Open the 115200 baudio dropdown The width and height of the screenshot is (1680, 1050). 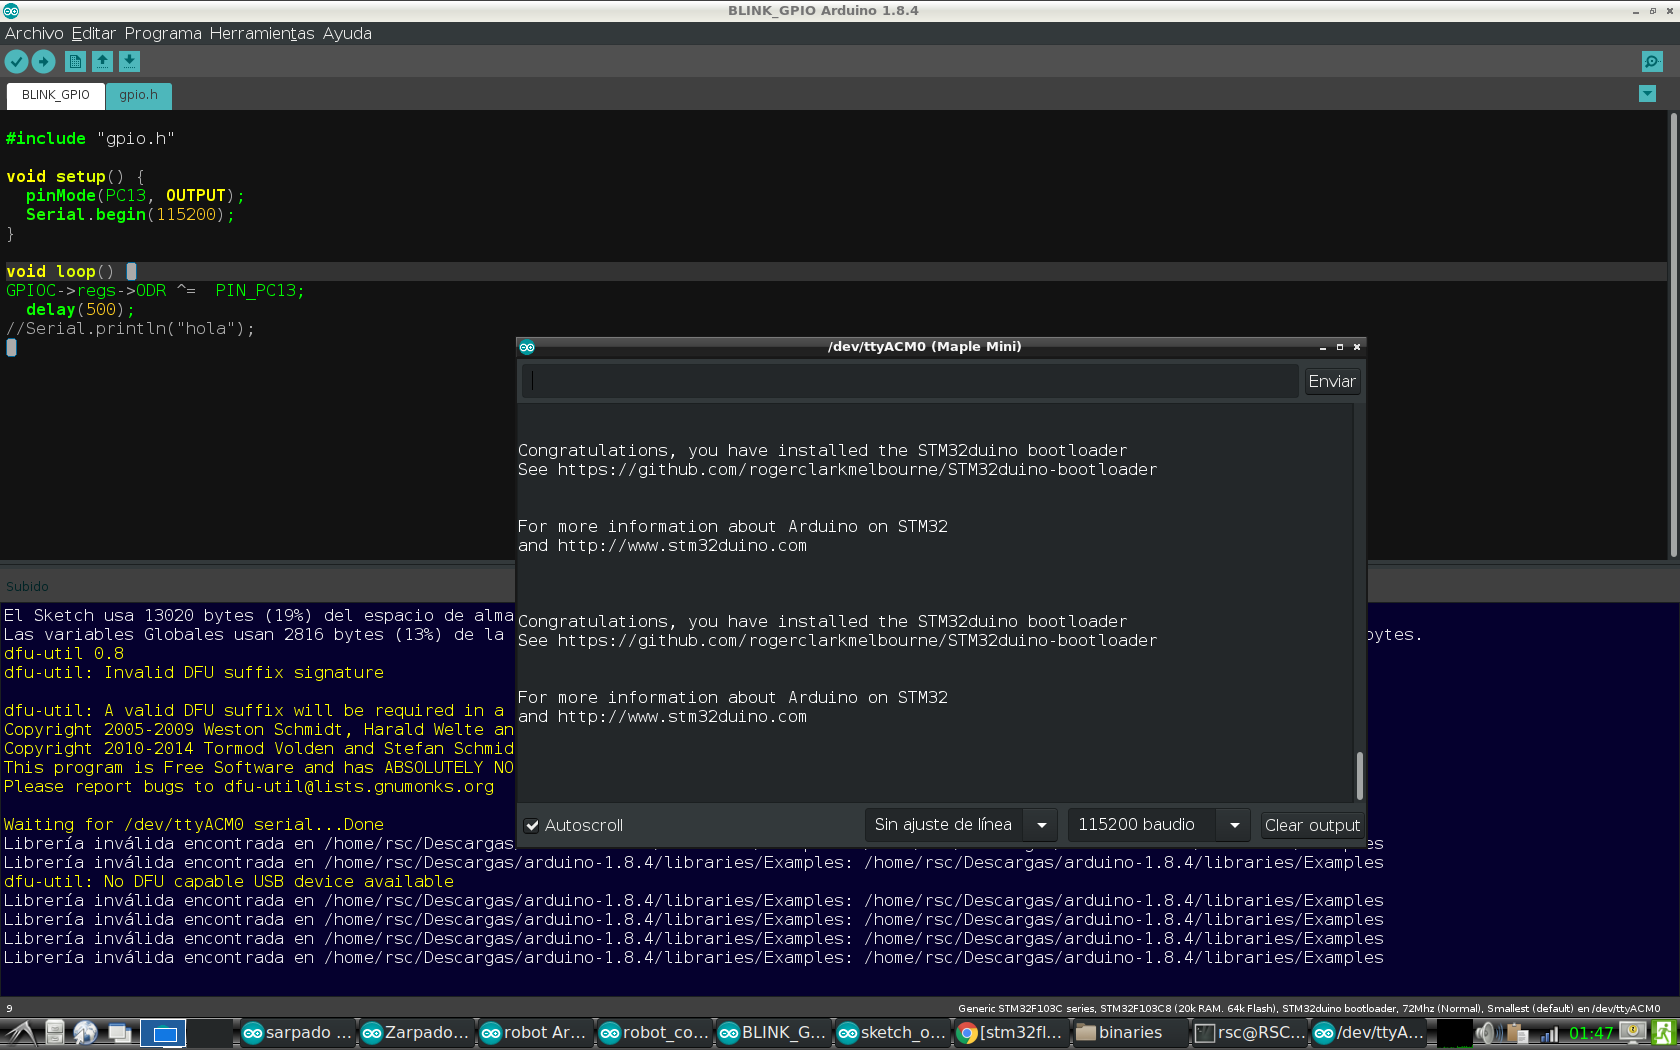[1159, 825]
